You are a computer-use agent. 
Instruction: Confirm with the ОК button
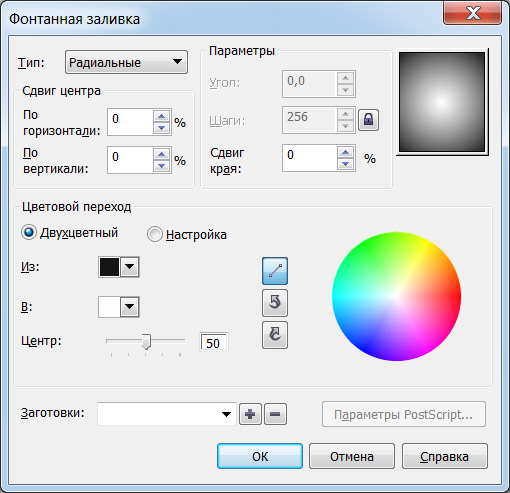(260, 456)
